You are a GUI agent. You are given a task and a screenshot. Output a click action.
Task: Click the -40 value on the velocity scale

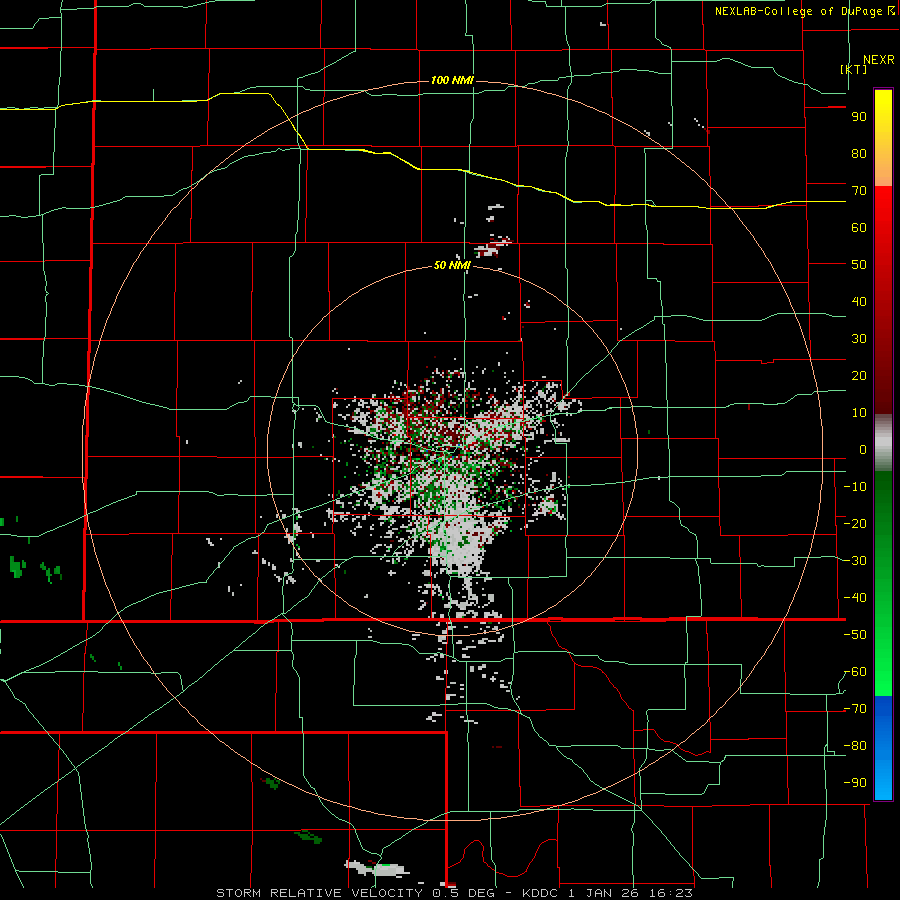[855, 598]
